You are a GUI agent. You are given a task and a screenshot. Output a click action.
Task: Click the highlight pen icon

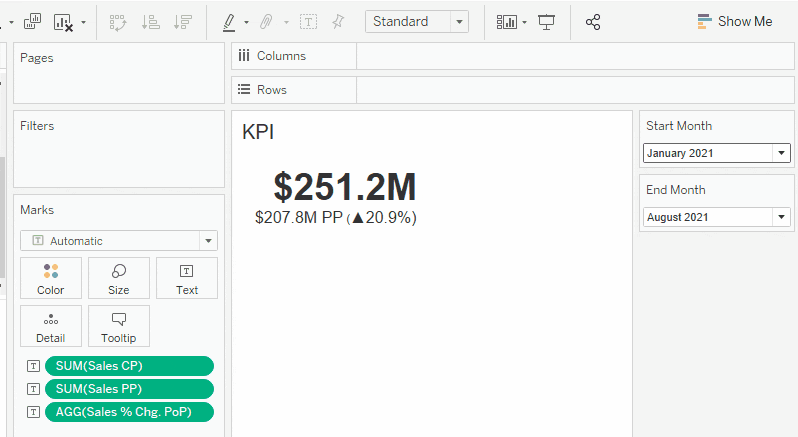(229, 22)
